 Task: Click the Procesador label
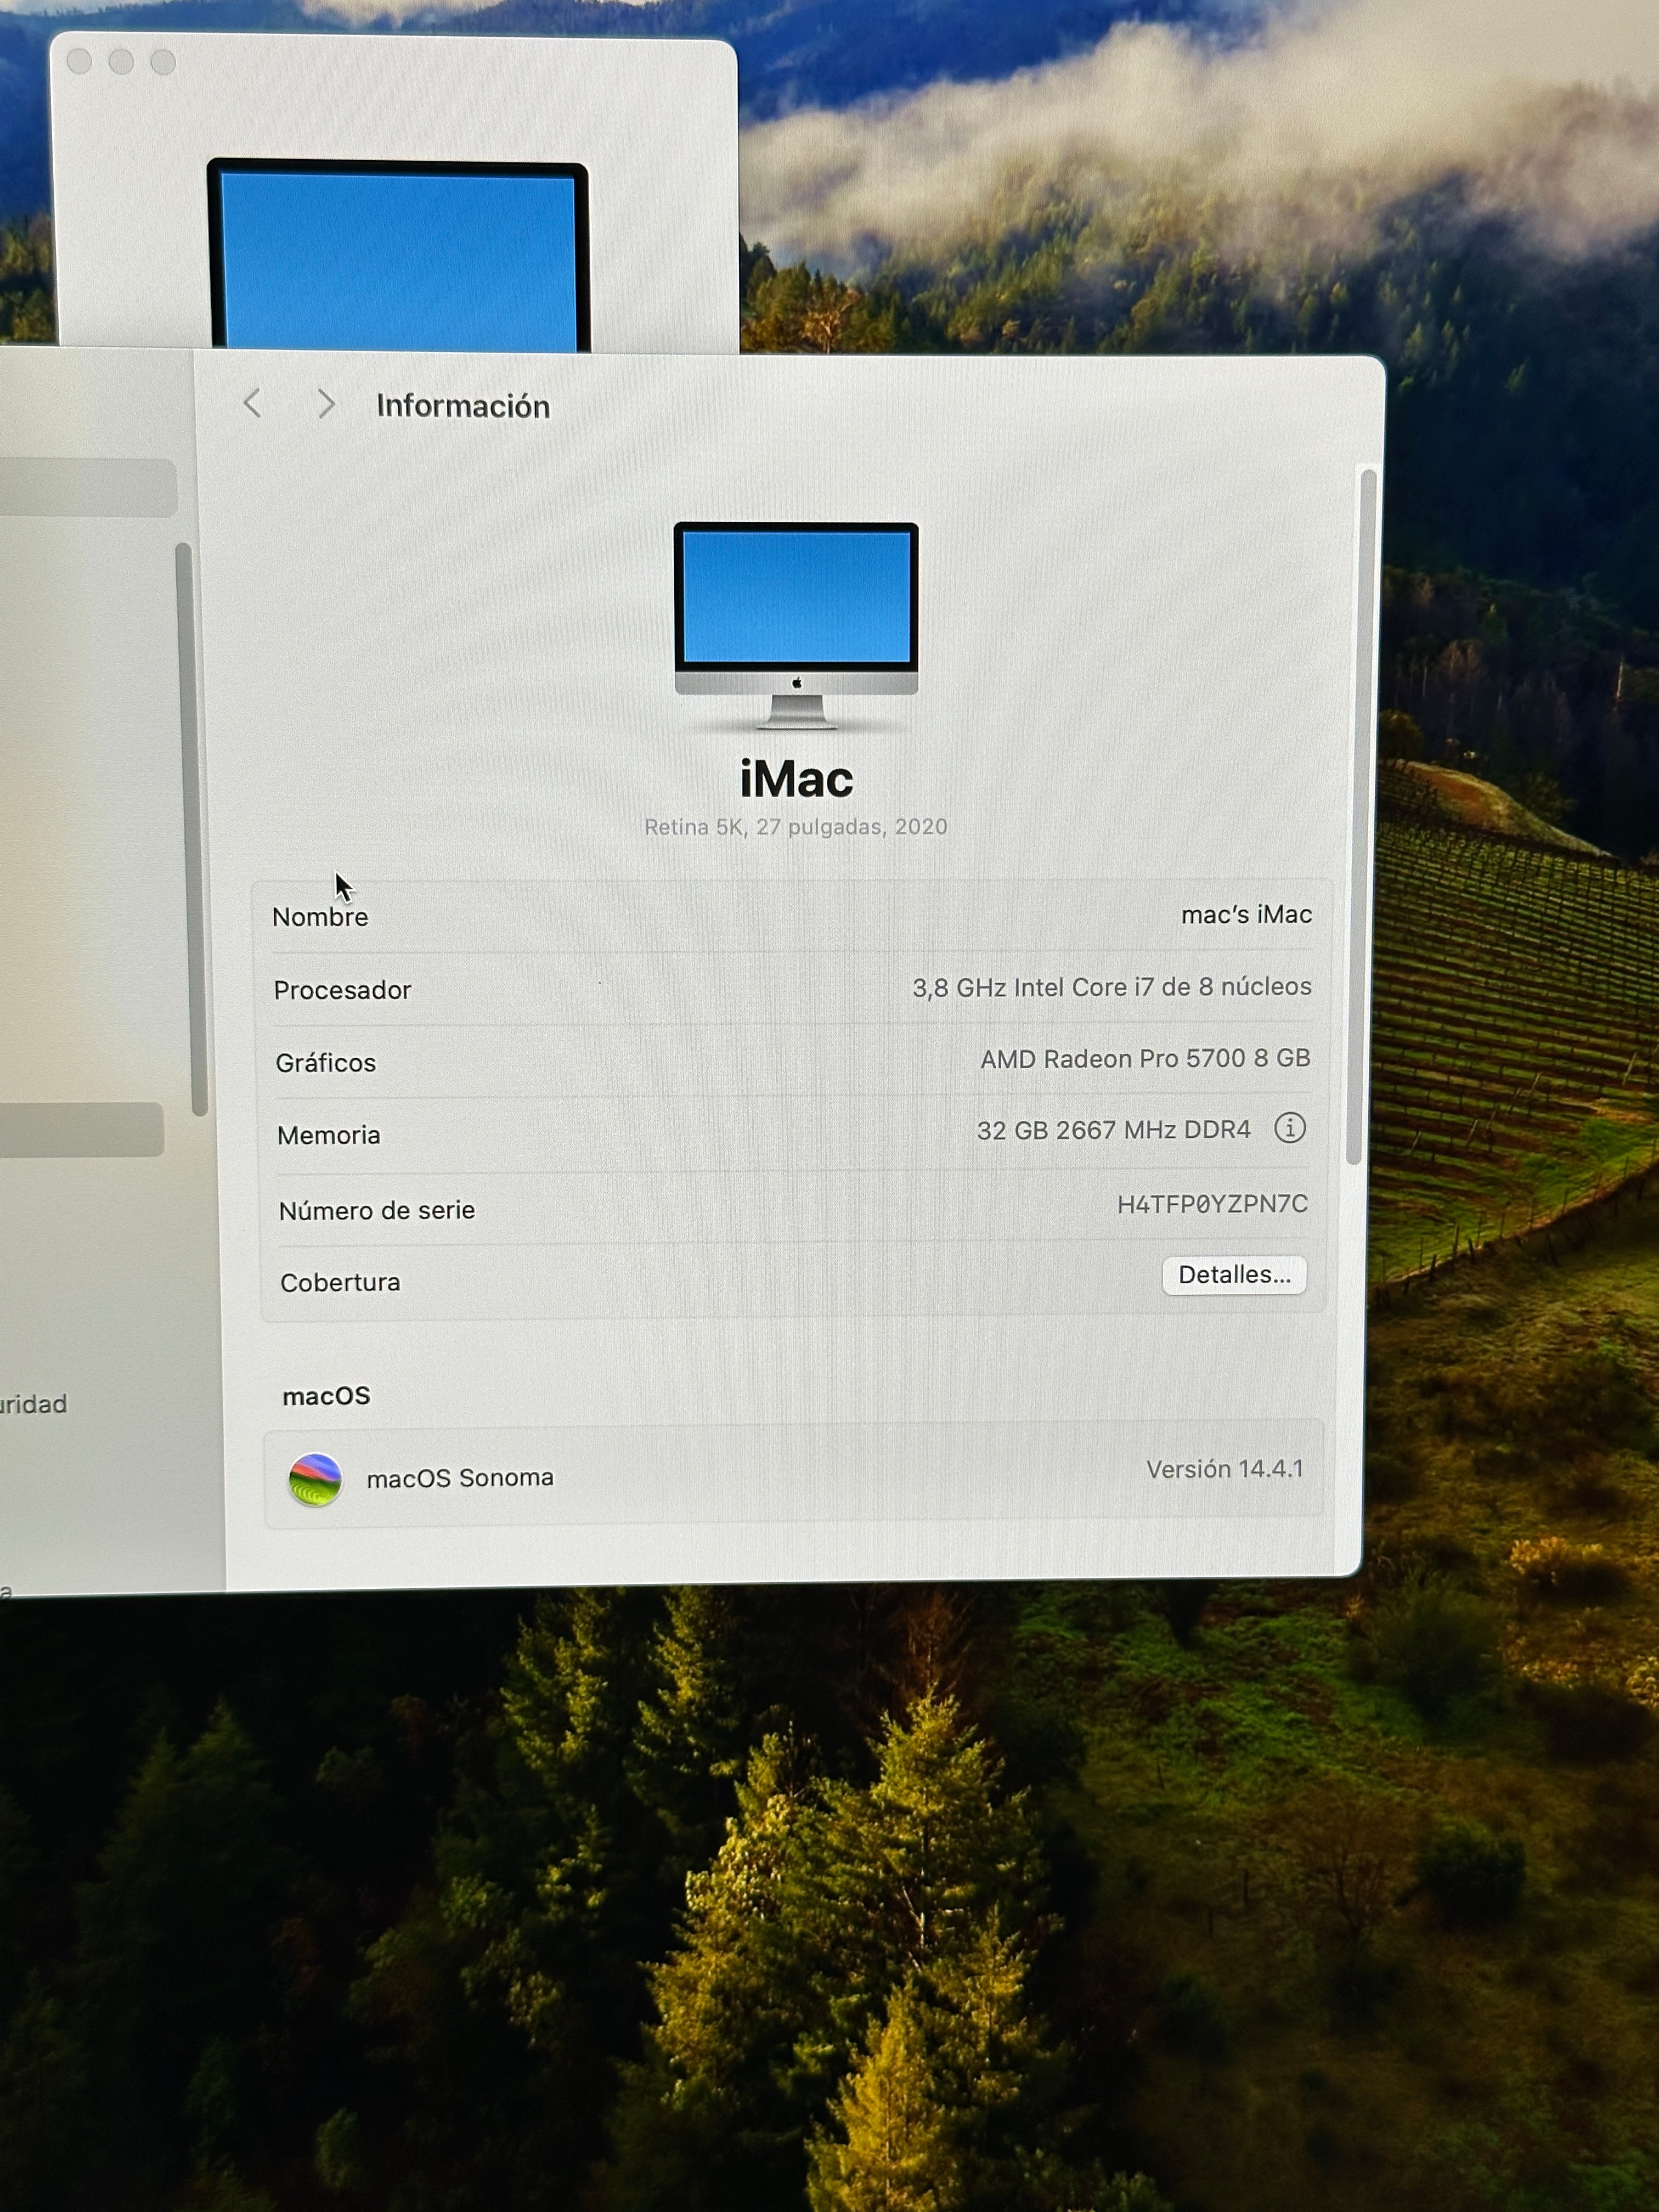point(342,990)
